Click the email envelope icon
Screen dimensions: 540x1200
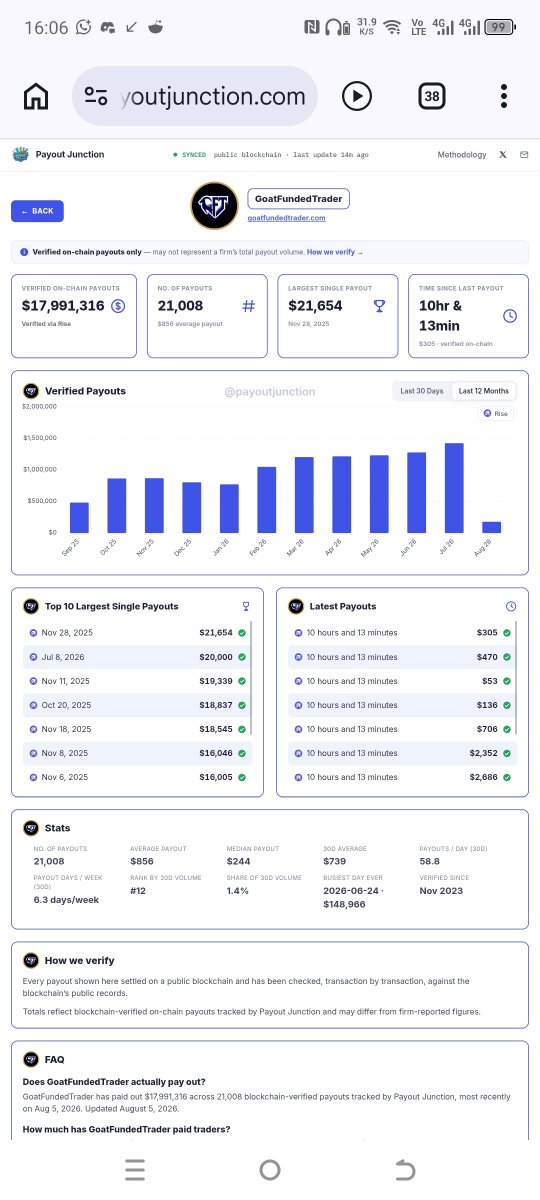524,155
